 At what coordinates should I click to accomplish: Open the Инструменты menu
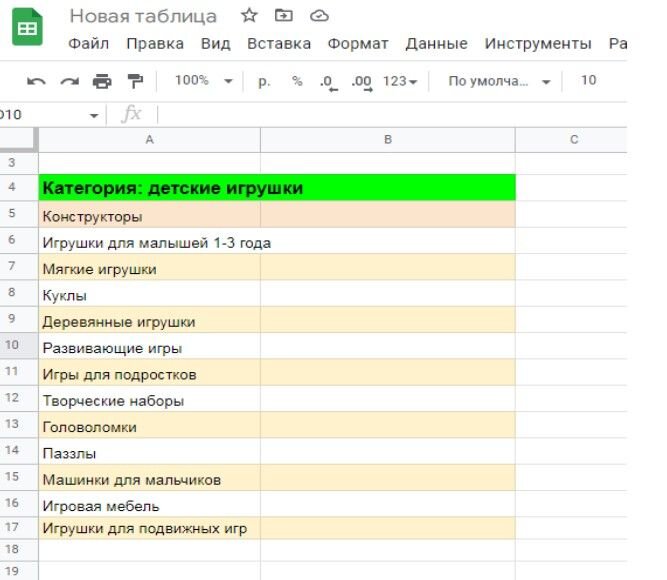pyautogui.click(x=538, y=43)
